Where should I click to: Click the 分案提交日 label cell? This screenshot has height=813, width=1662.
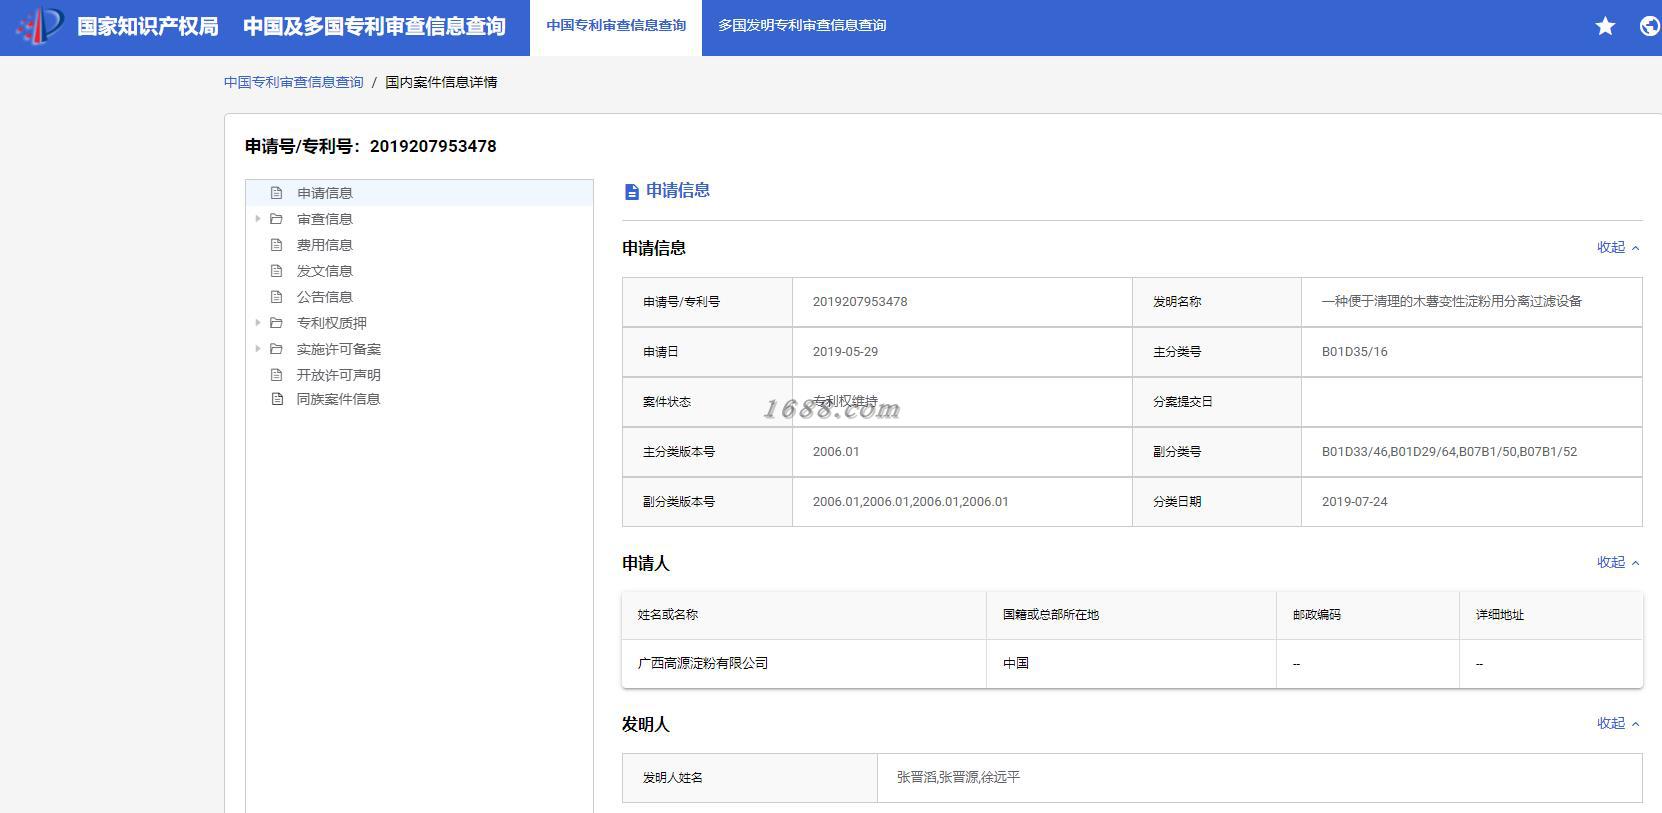click(x=1217, y=402)
